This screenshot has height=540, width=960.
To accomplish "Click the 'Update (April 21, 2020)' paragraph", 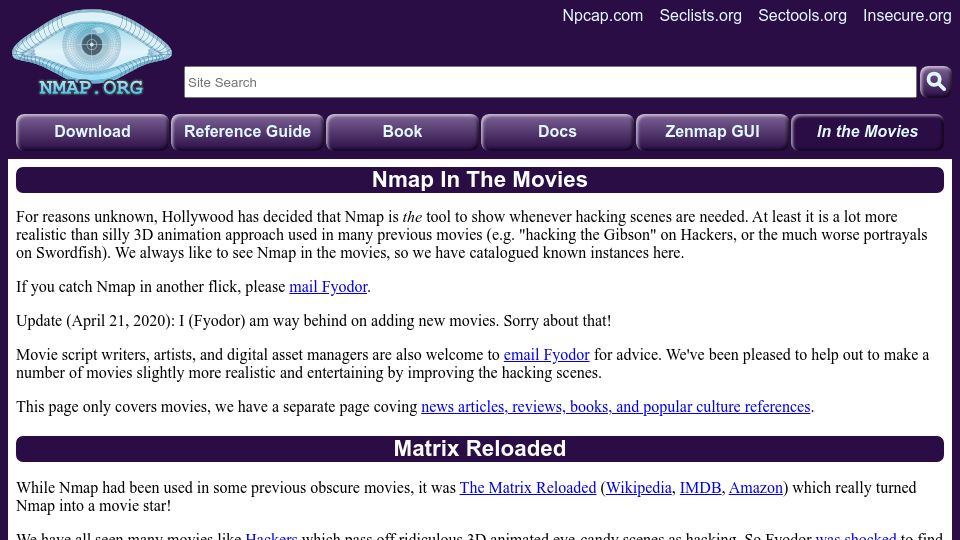I will tap(313, 321).
